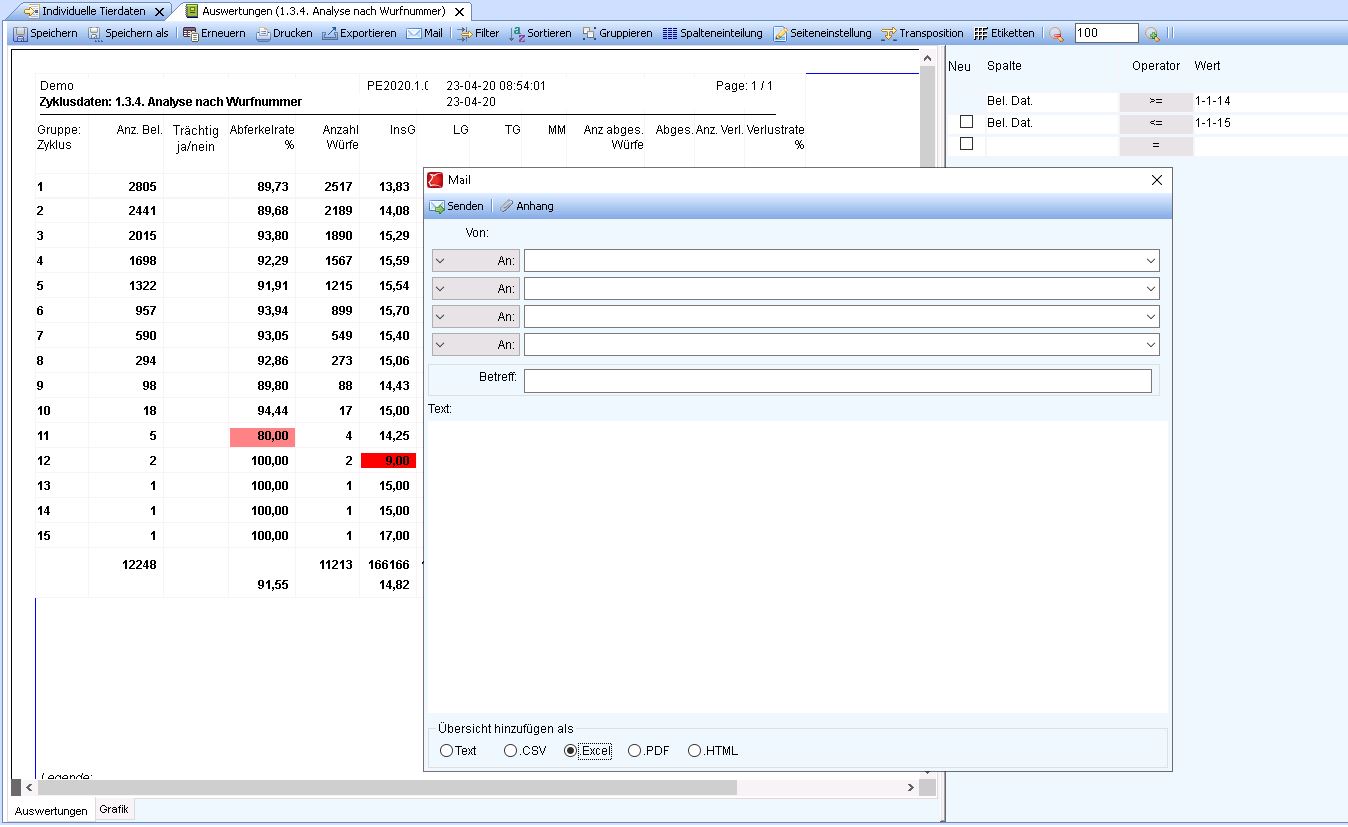Image resolution: width=1348 pixels, height=827 pixels.
Task: Click the Spalte header in the filter panel
Action: click(x=1004, y=66)
